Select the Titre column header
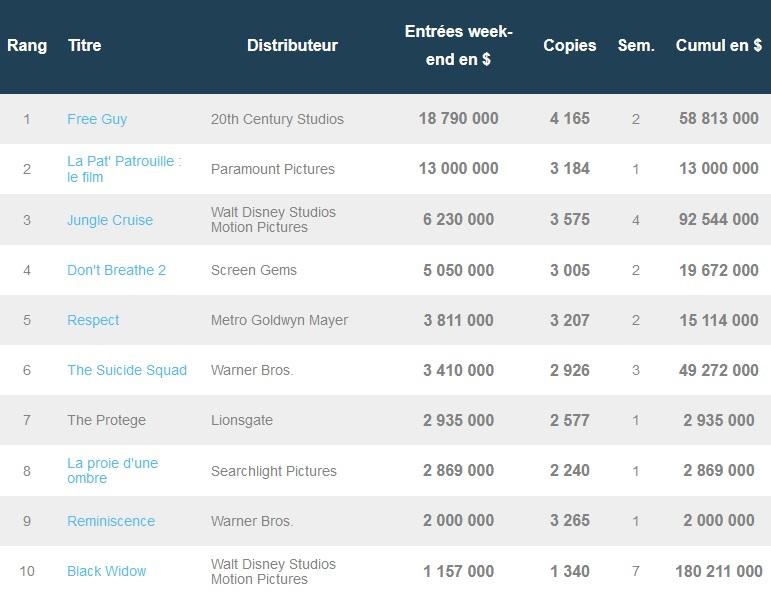 [x=85, y=45]
